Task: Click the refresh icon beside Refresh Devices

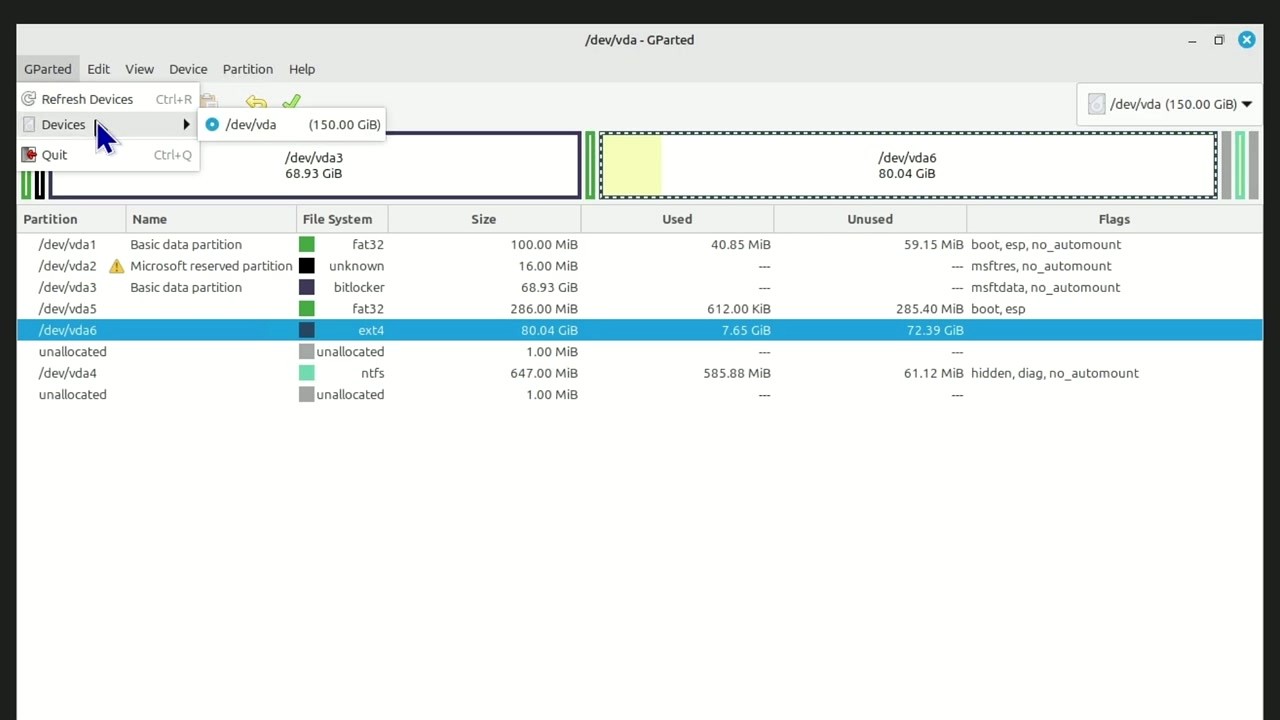Action: 28,99
